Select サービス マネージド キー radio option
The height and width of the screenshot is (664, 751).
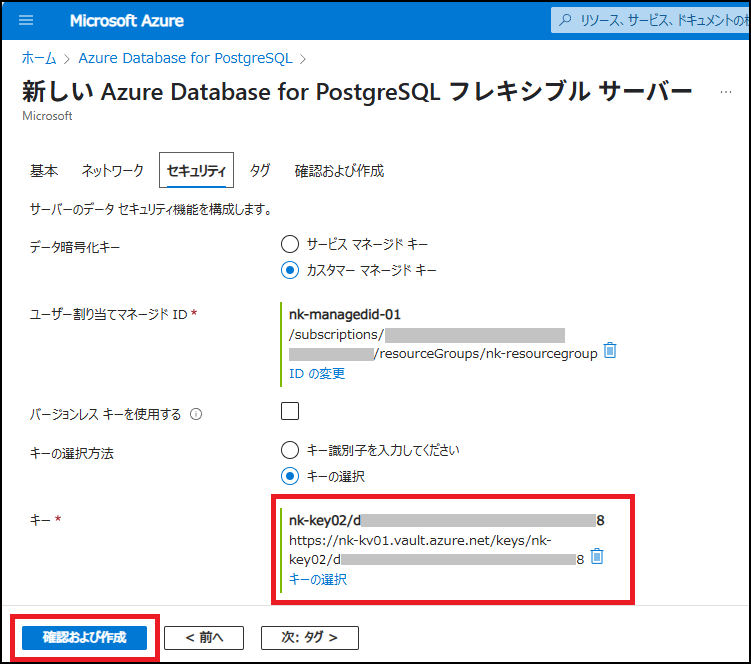click(x=290, y=244)
